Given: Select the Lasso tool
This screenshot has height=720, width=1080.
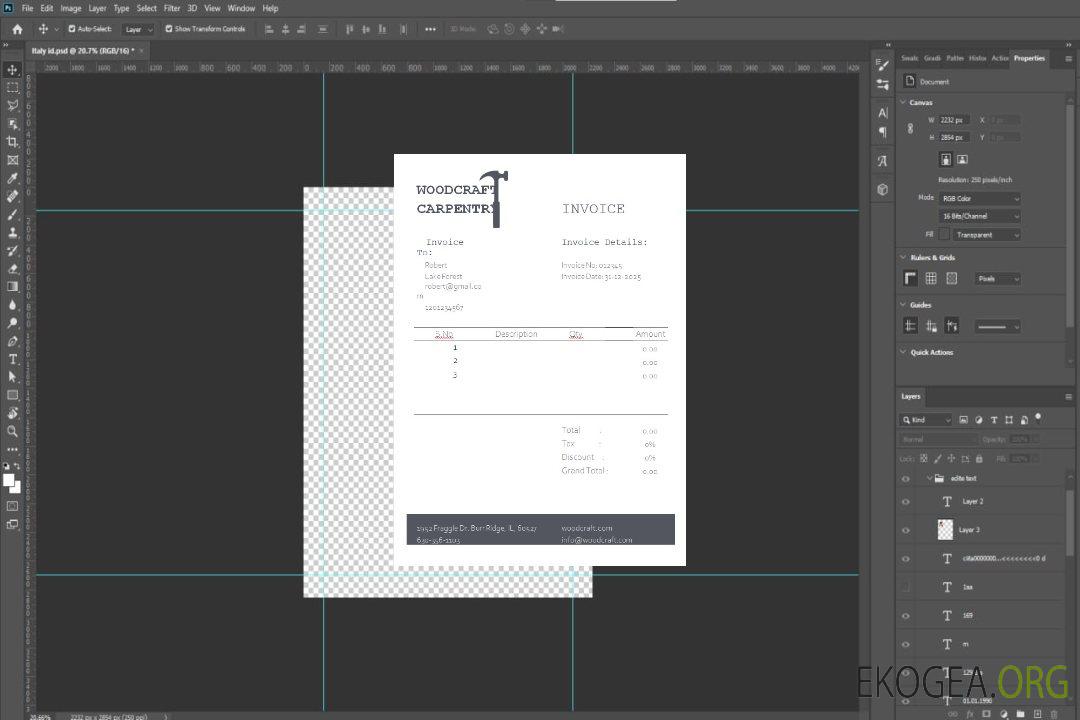Looking at the screenshot, I should 12,106.
